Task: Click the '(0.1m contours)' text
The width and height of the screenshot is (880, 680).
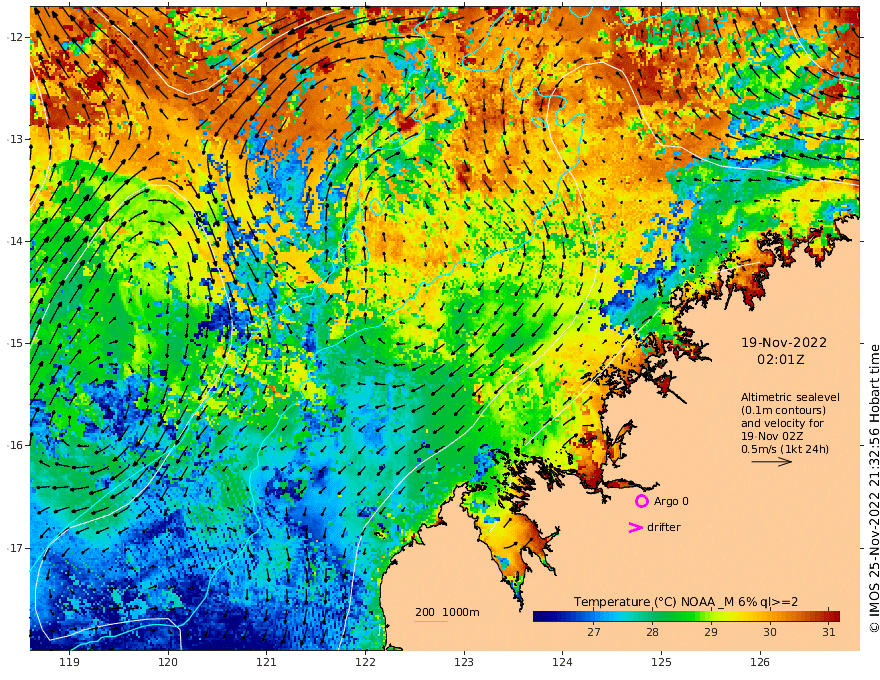Action: 783,410
